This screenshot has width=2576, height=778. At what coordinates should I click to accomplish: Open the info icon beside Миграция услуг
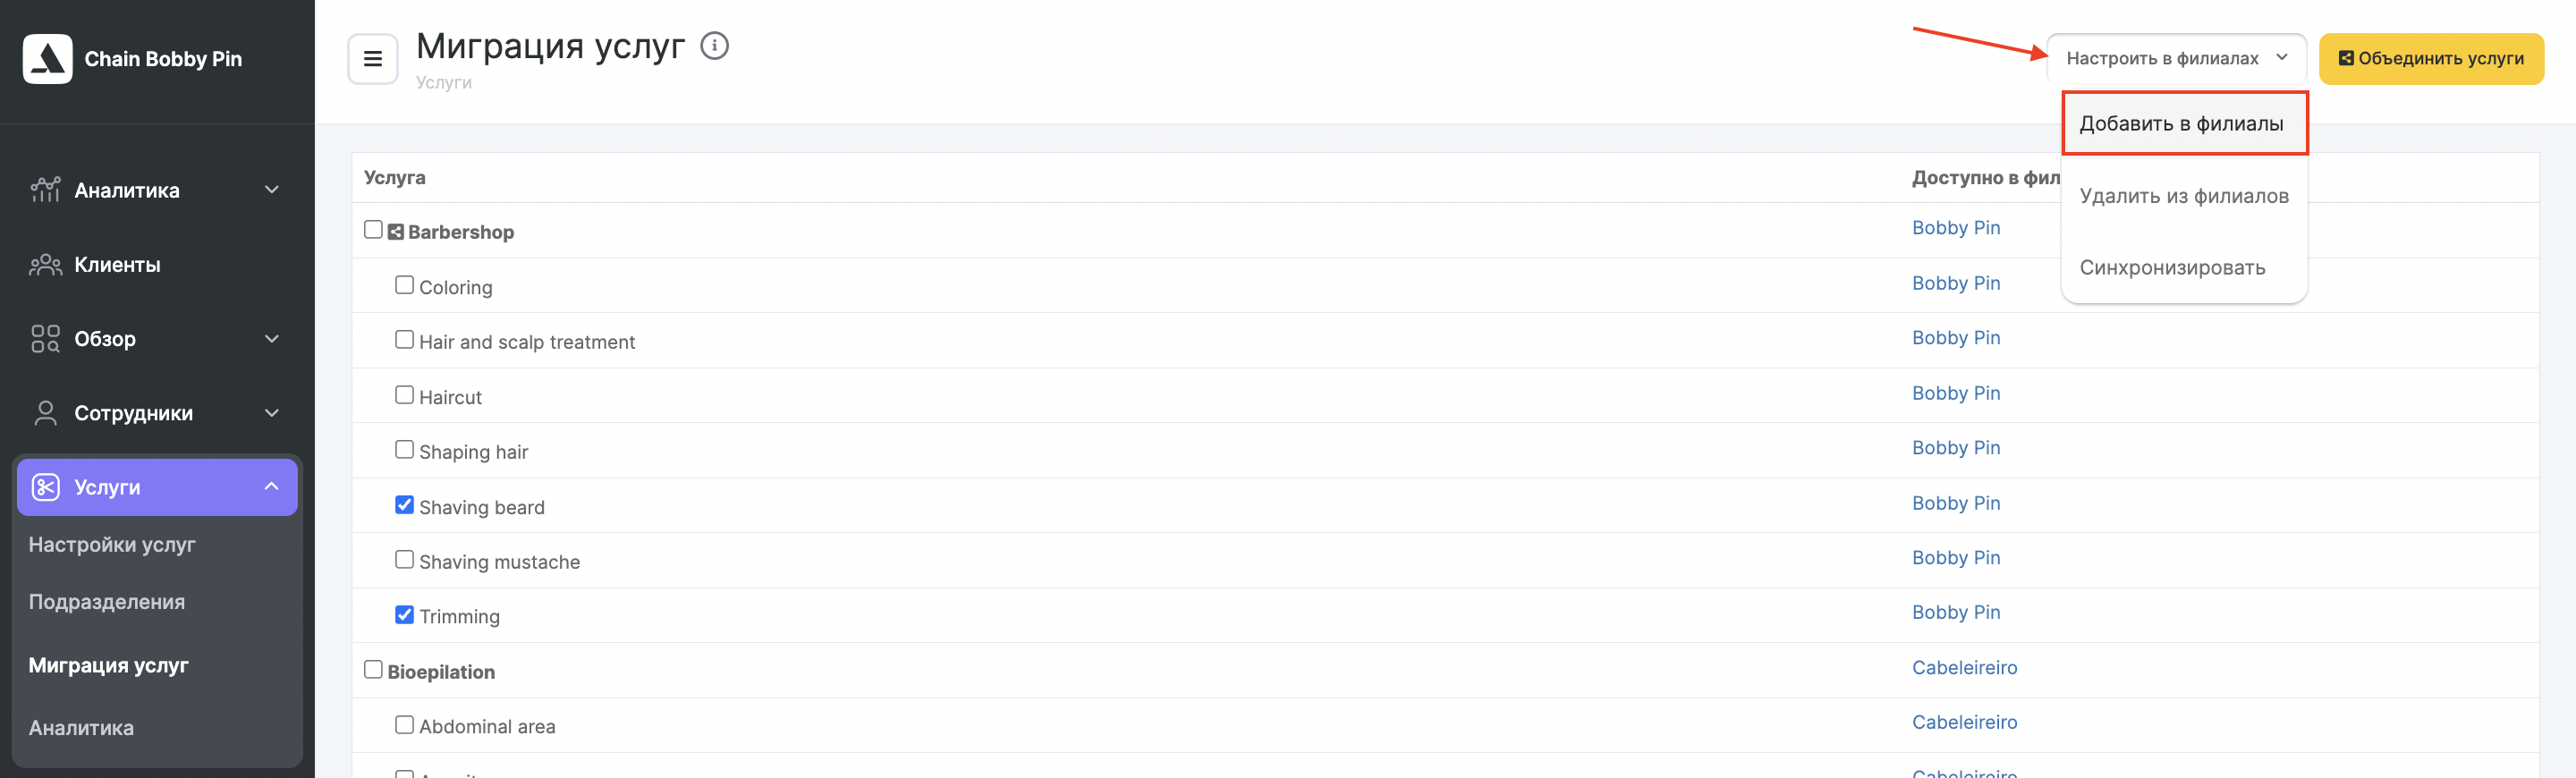(714, 46)
